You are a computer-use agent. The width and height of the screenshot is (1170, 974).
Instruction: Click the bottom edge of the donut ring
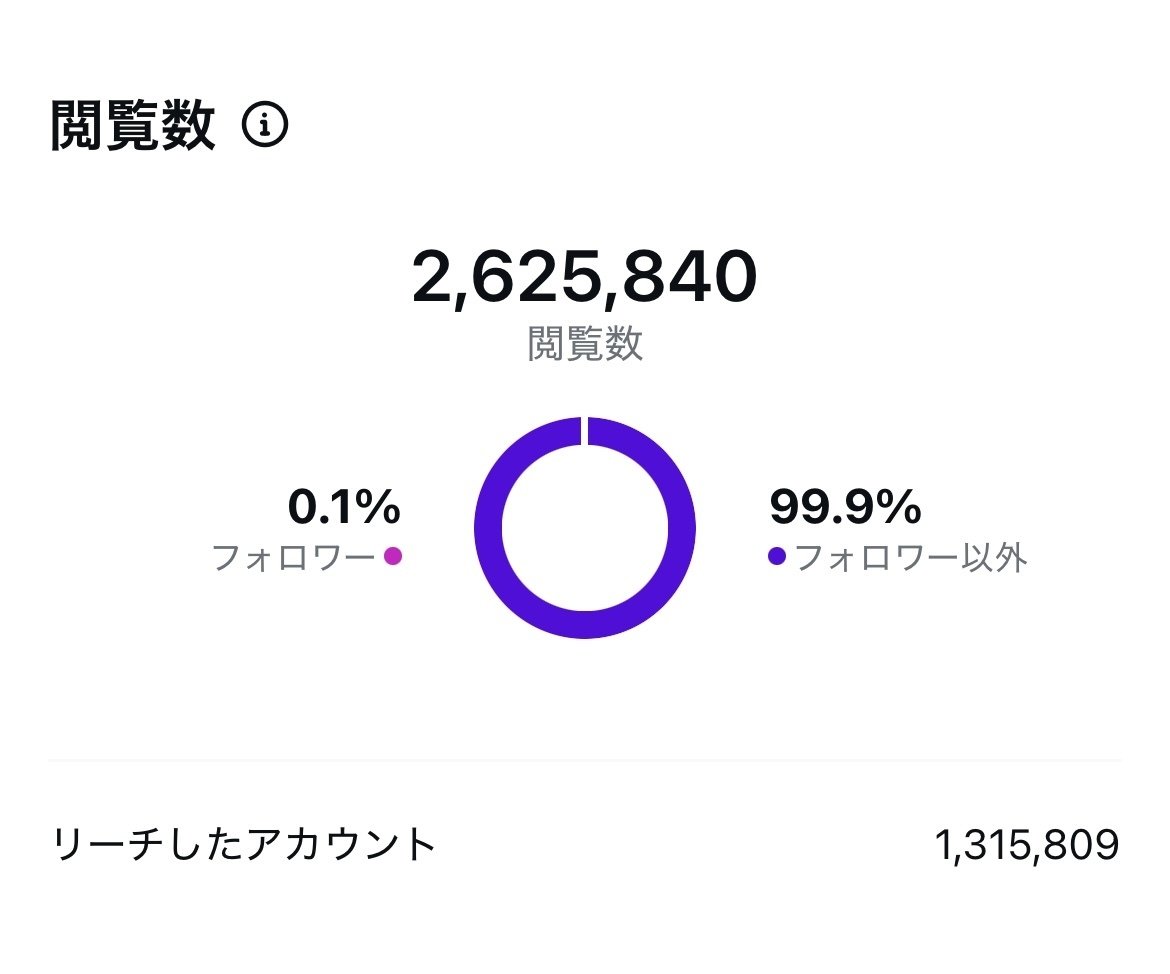pyautogui.click(x=585, y=625)
